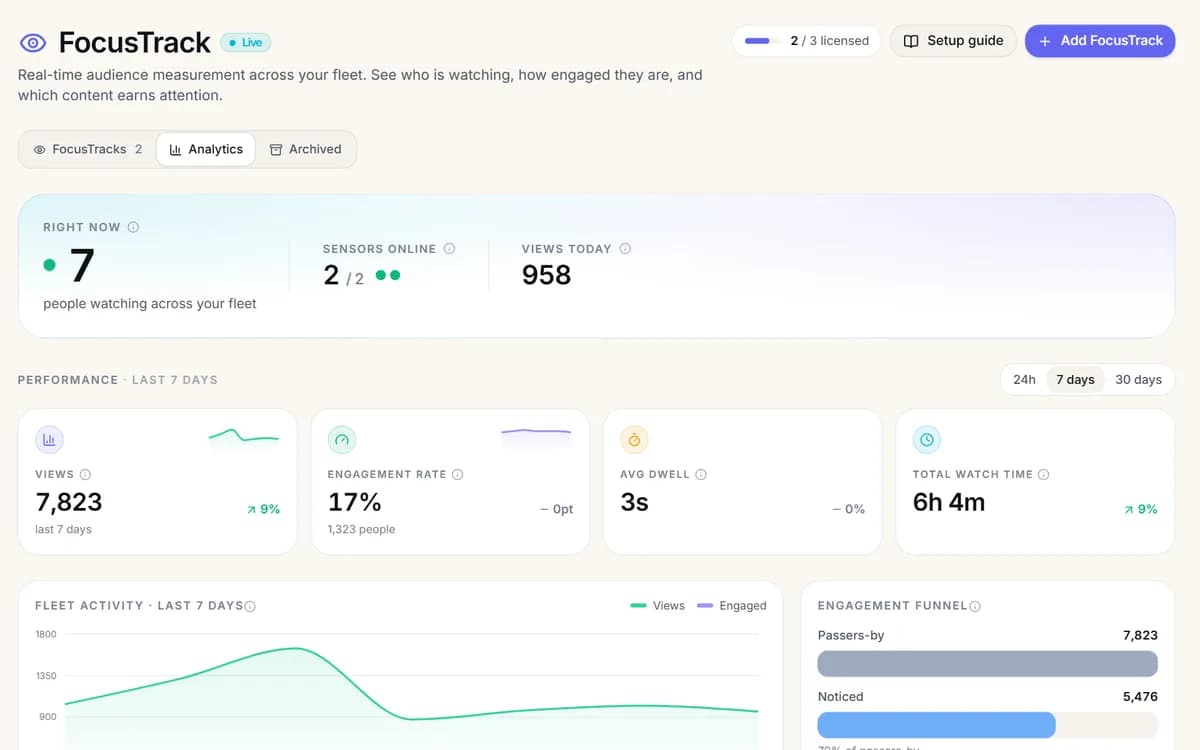The height and width of the screenshot is (750, 1200).
Task: Click the green sparkline in the Views card
Action: (244, 436)
